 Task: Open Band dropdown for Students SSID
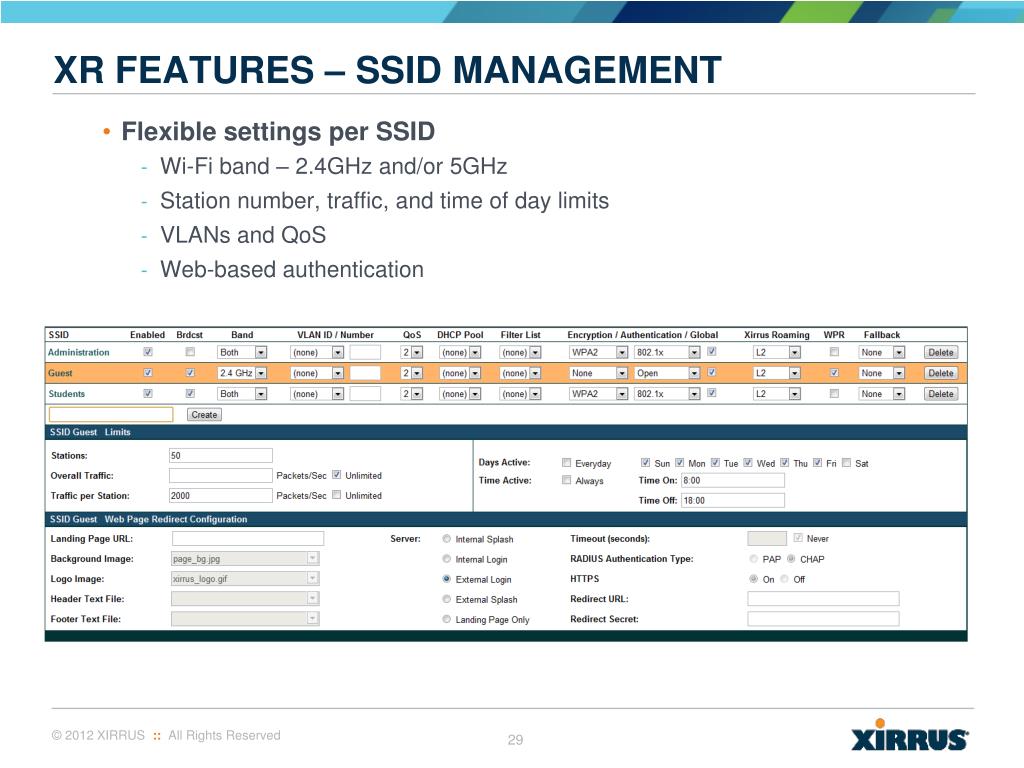tap(242, 394)
